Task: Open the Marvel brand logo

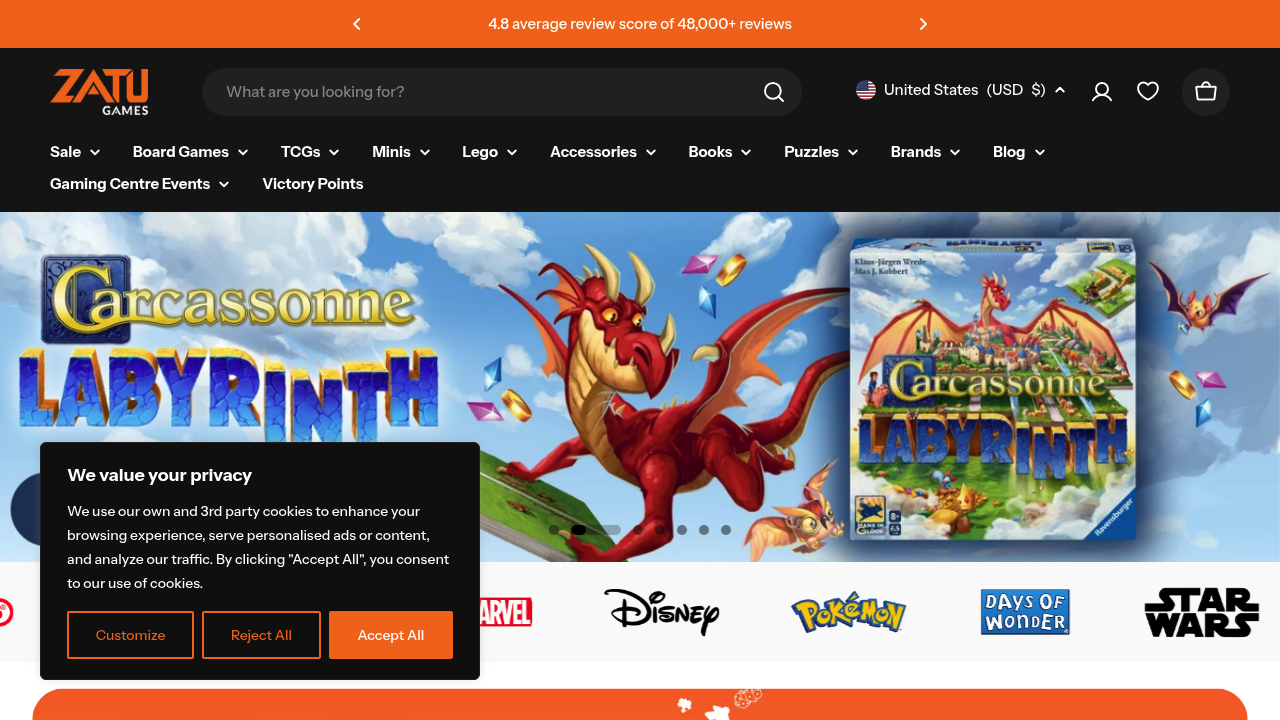Action: [x=506, y=612]
